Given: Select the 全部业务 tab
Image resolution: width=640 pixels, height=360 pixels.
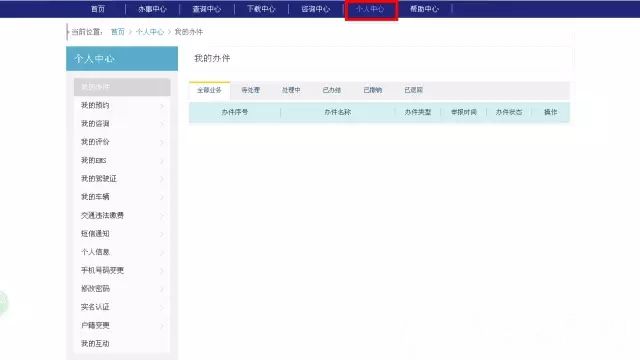Looking at the screenshot, I should click(209, 90).
